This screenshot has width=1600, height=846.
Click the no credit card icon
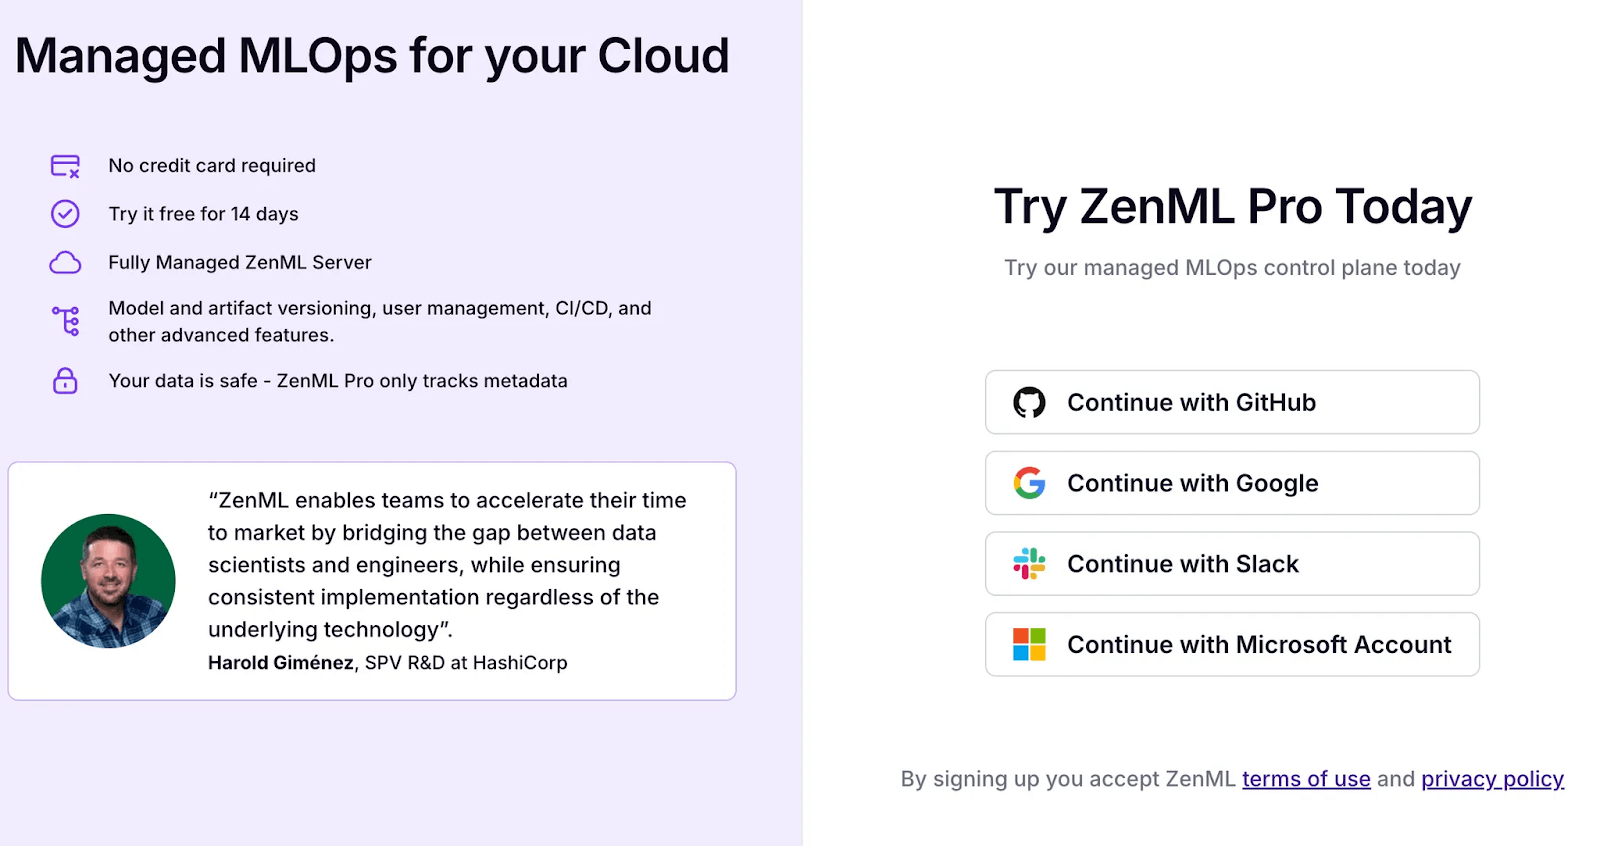coord(65,166)
